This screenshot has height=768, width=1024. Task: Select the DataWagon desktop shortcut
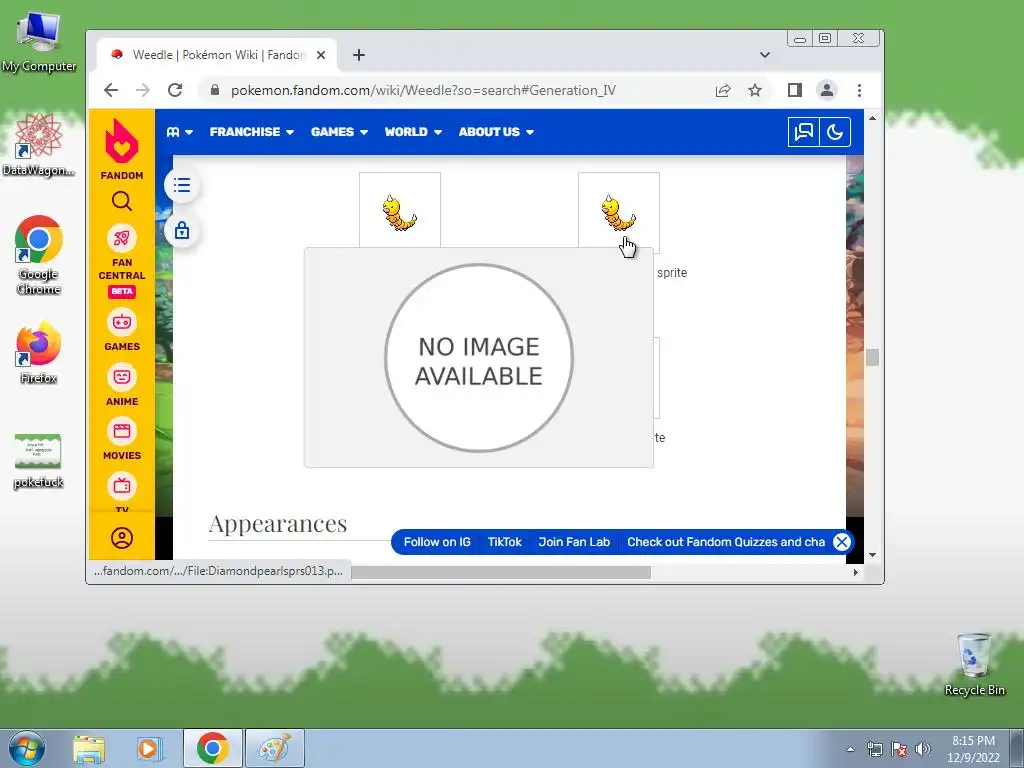39,145
